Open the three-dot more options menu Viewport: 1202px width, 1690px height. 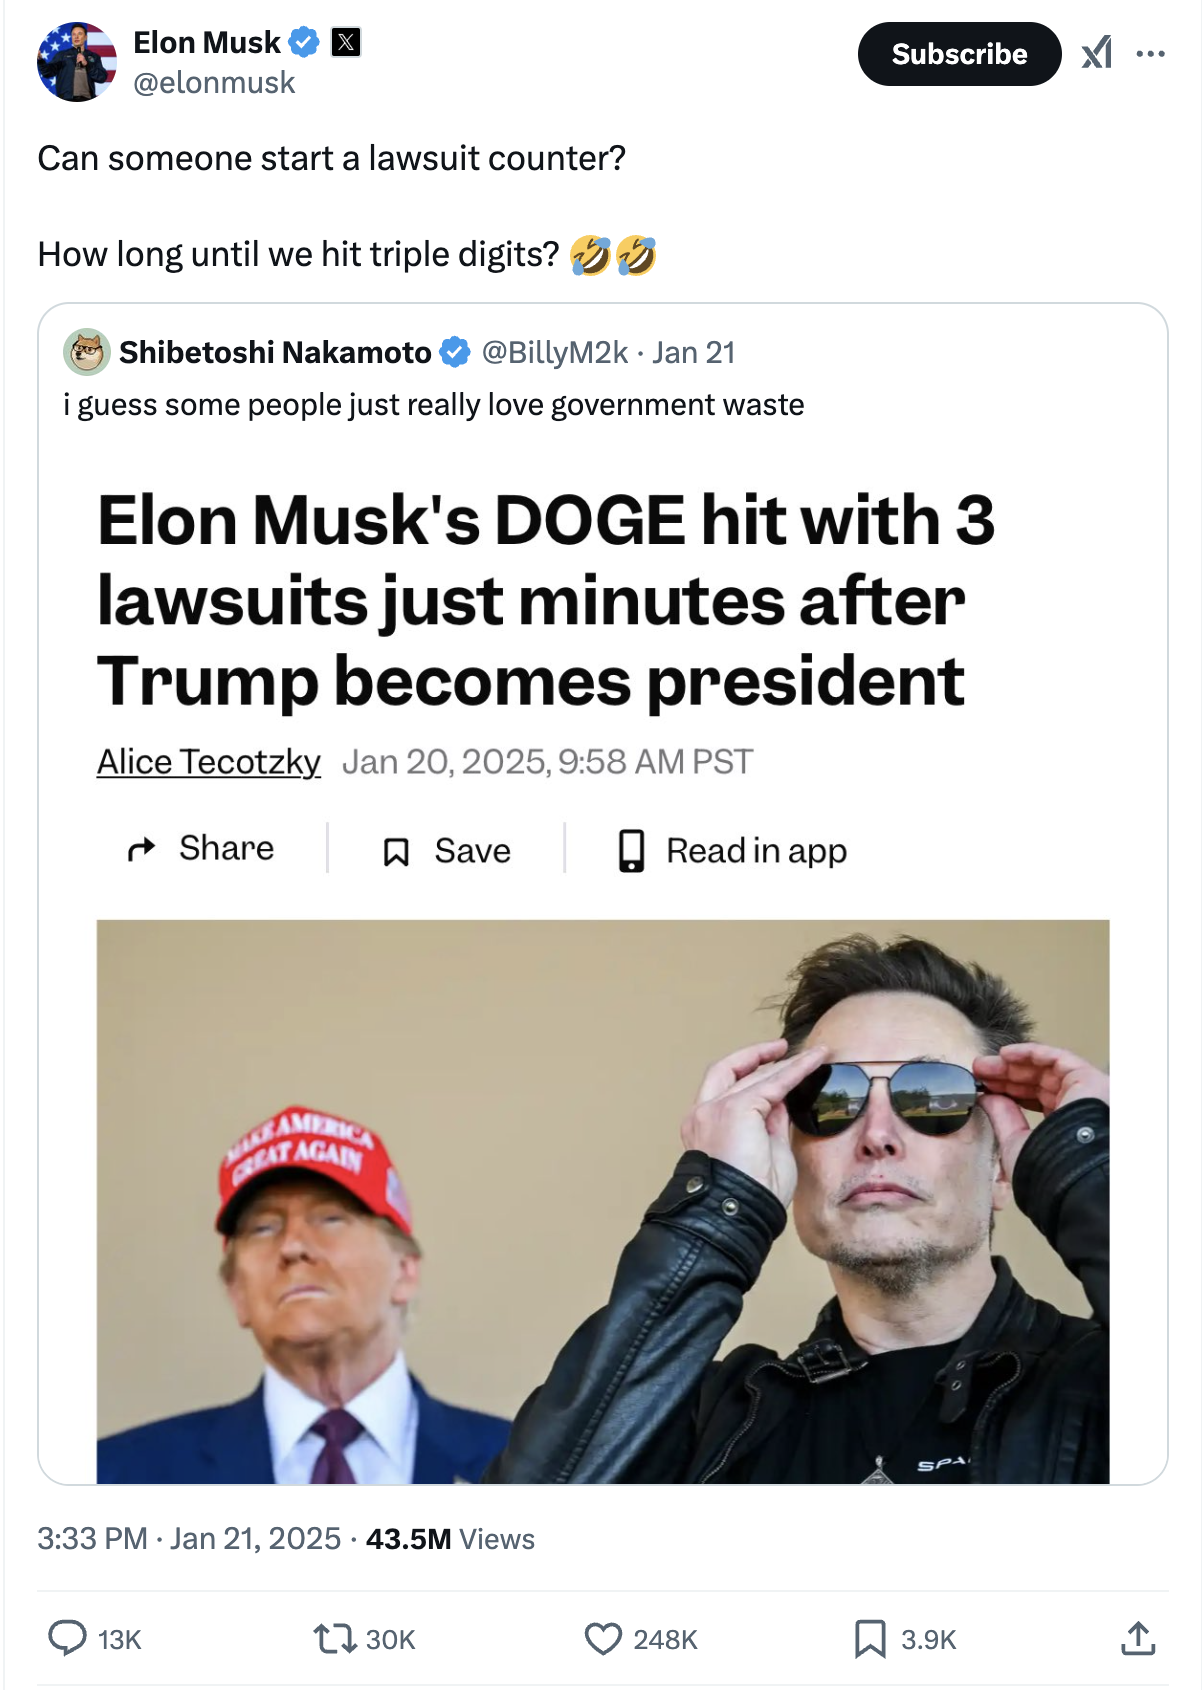tap(1151, 54)
